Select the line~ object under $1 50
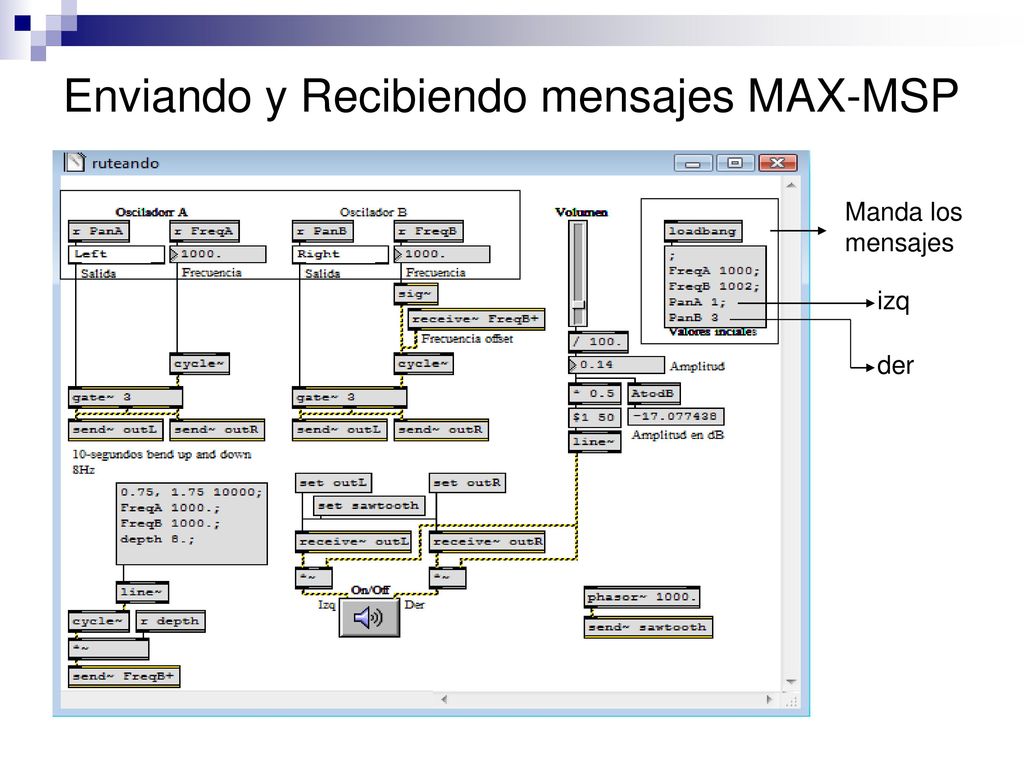The height and width of the screenshot is (768, 1024). 594,442
